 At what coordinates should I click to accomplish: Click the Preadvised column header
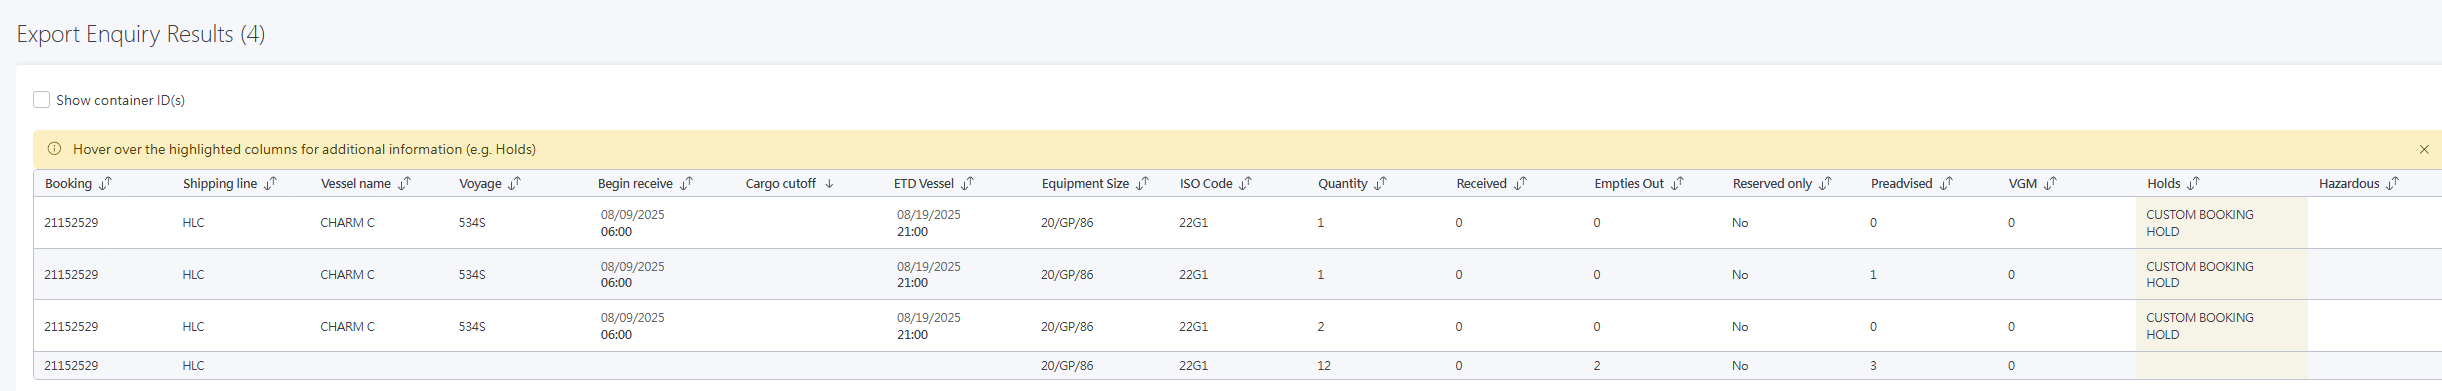[1901, 183]
